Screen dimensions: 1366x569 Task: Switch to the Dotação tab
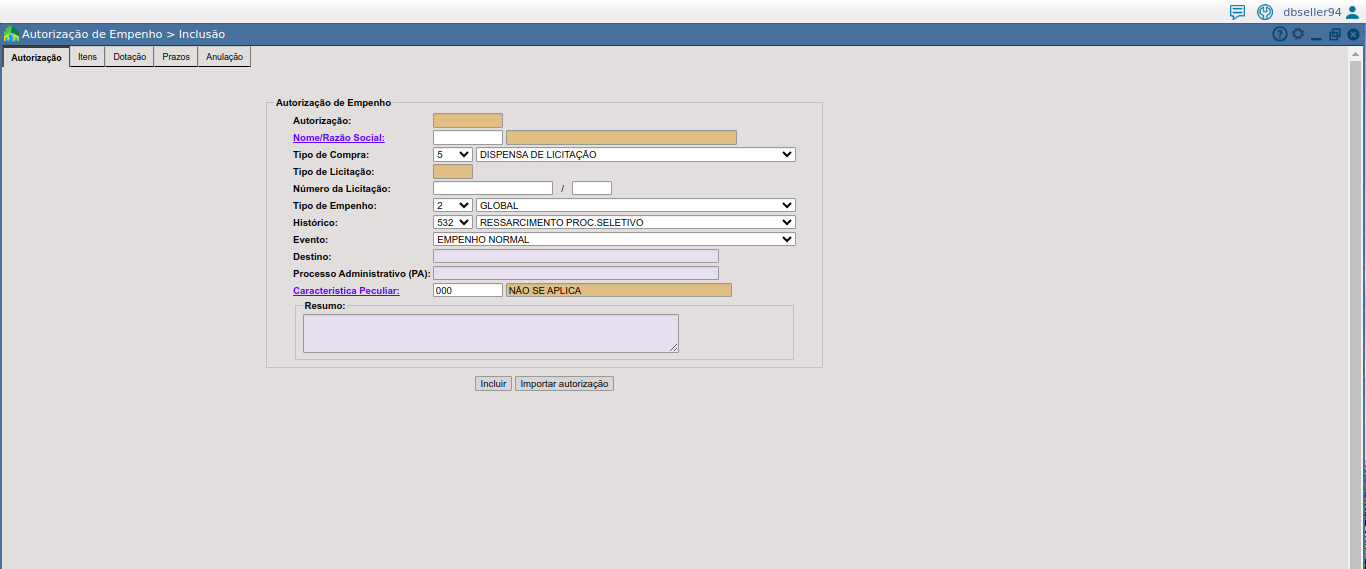point(129,57)
